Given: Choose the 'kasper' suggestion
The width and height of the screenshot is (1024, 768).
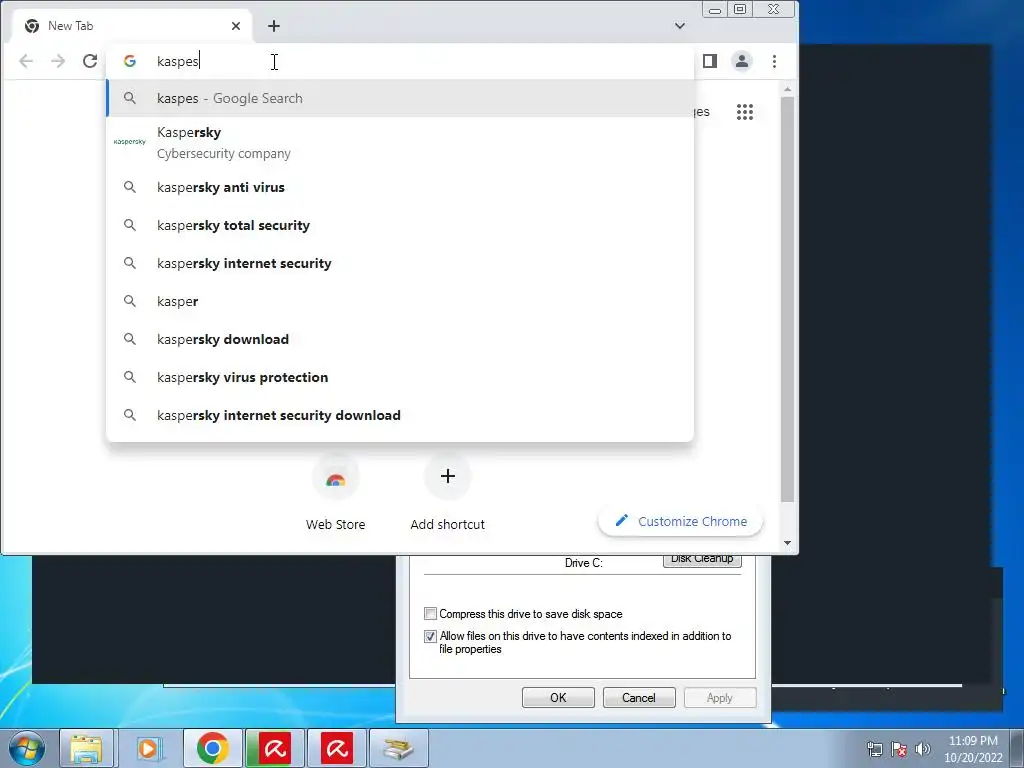Looking at the screenshot, I should 400,301.
